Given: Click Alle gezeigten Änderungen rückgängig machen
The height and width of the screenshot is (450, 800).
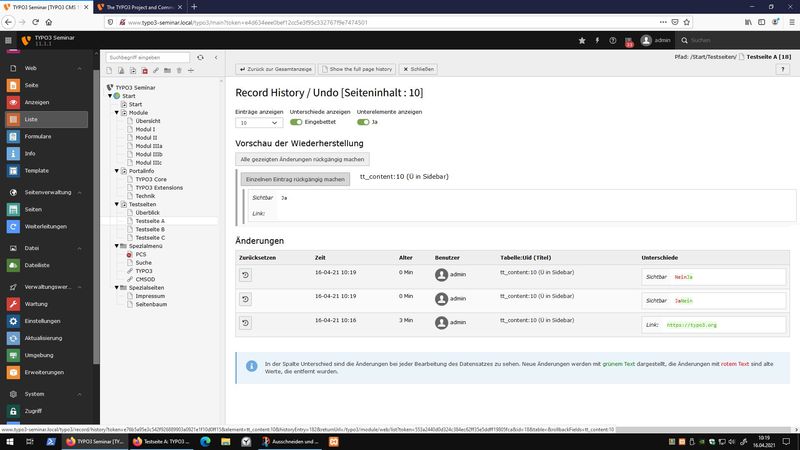Looking at the screenshot, I should pos(302,159).
